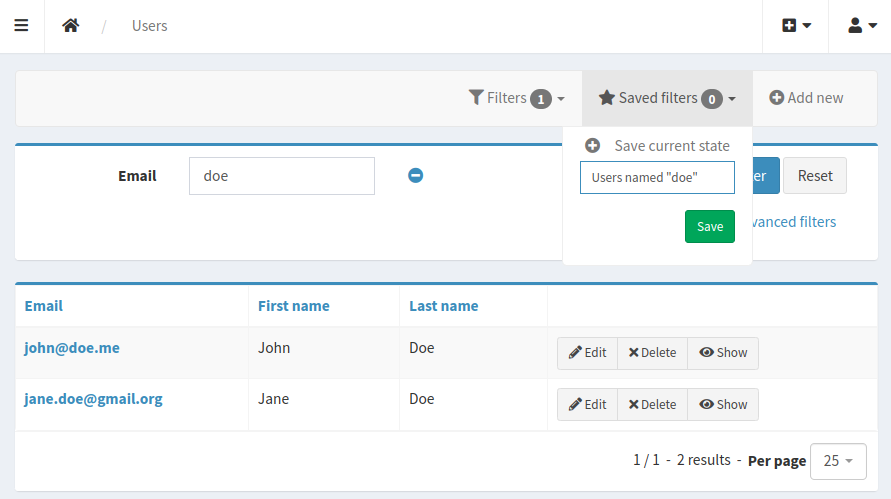Remove the Email filter with minus icon

(415, 176)
